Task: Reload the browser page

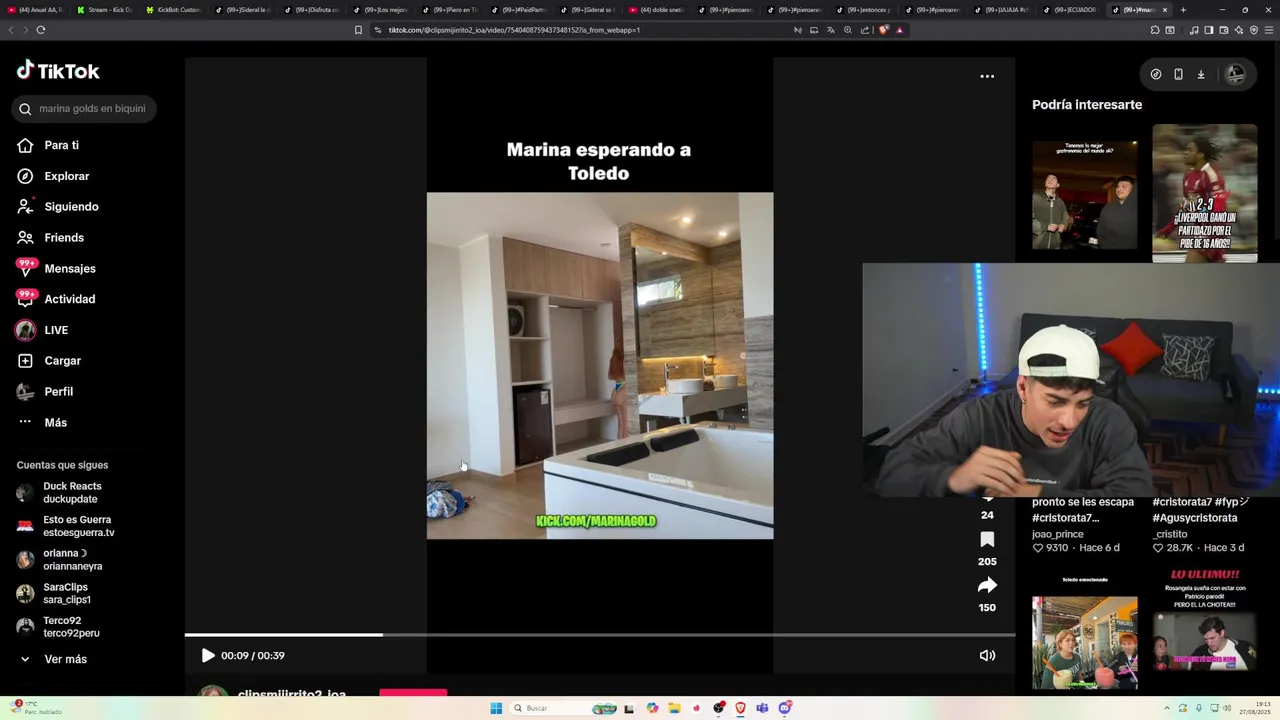Action: point(40,30)
